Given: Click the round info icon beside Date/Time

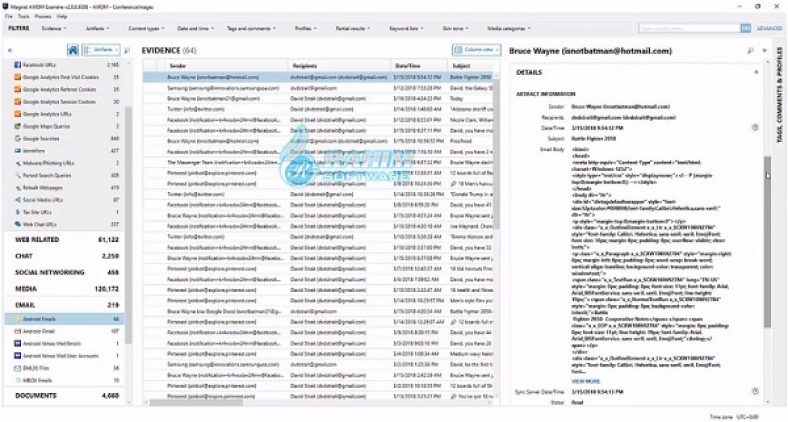Looking at the screenshot, I should tap(755, 128).
